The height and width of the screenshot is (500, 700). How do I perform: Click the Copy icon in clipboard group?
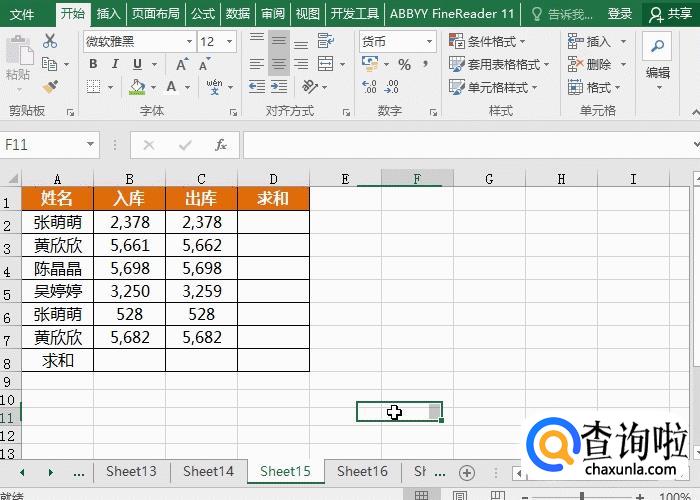click(49, 64)
